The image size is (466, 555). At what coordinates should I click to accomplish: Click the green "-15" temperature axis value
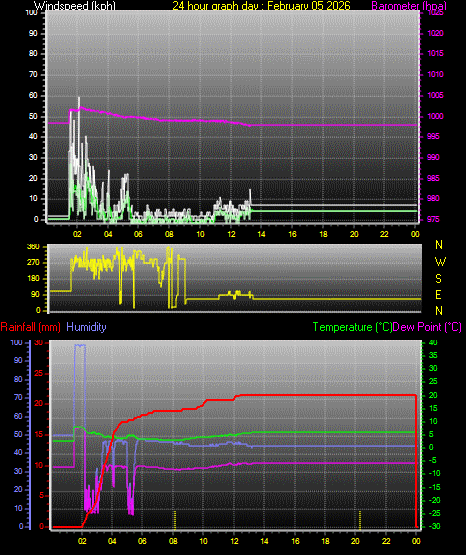coord(435,487)
